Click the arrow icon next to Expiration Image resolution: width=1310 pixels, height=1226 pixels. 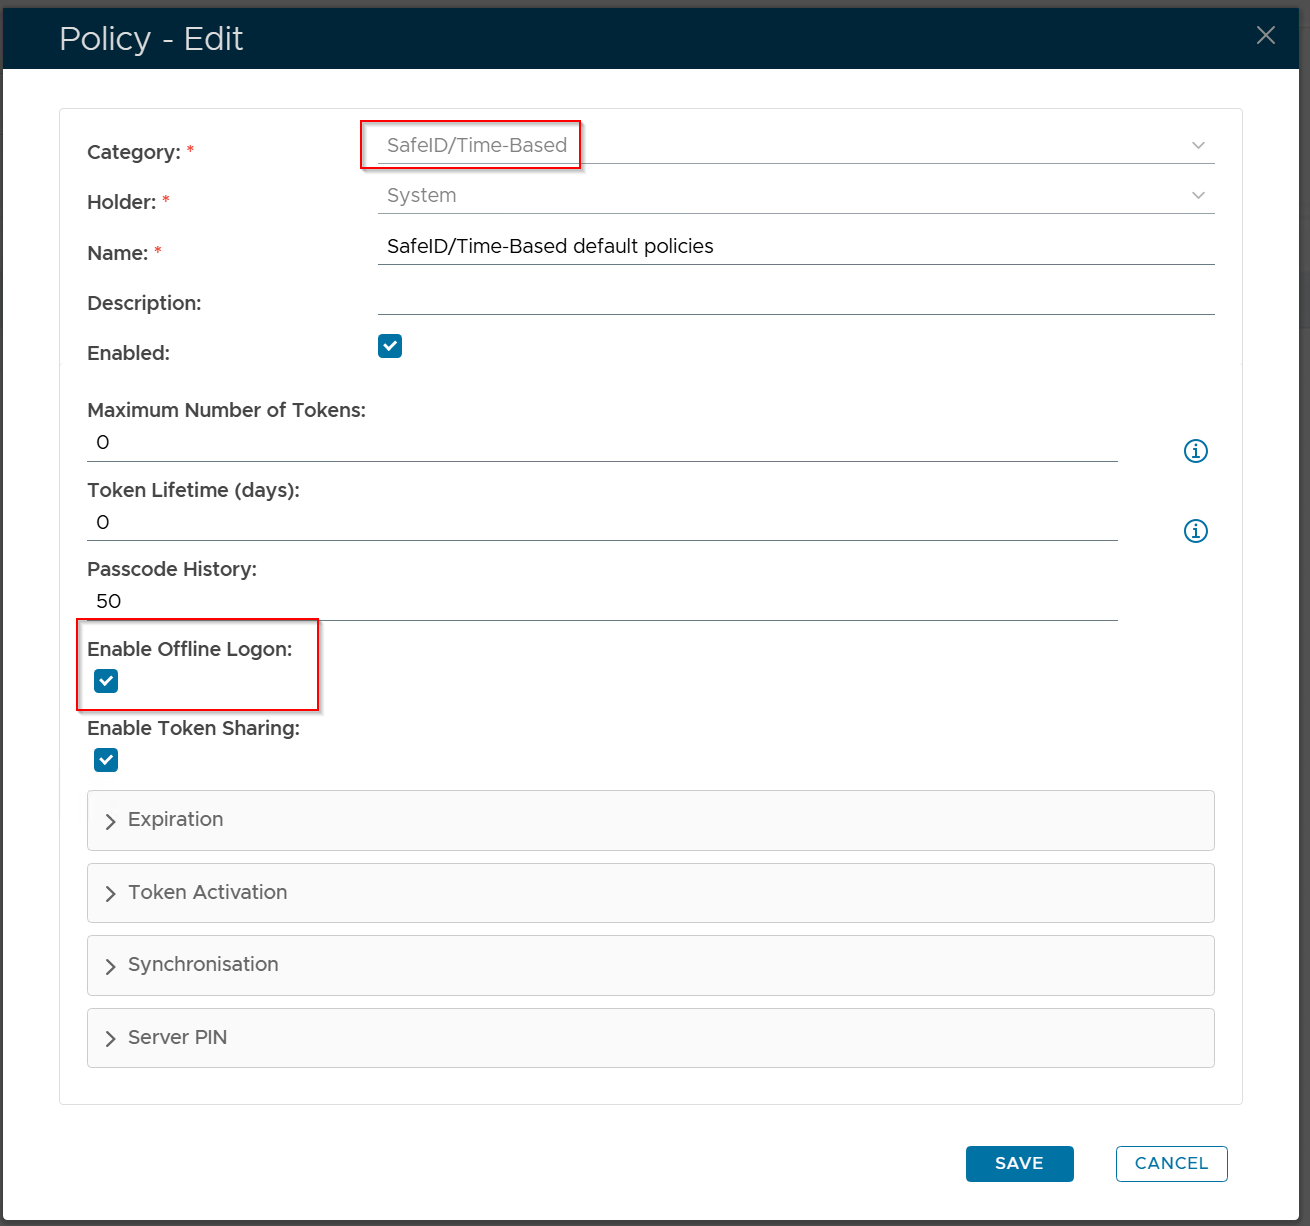tap(111, 821)
